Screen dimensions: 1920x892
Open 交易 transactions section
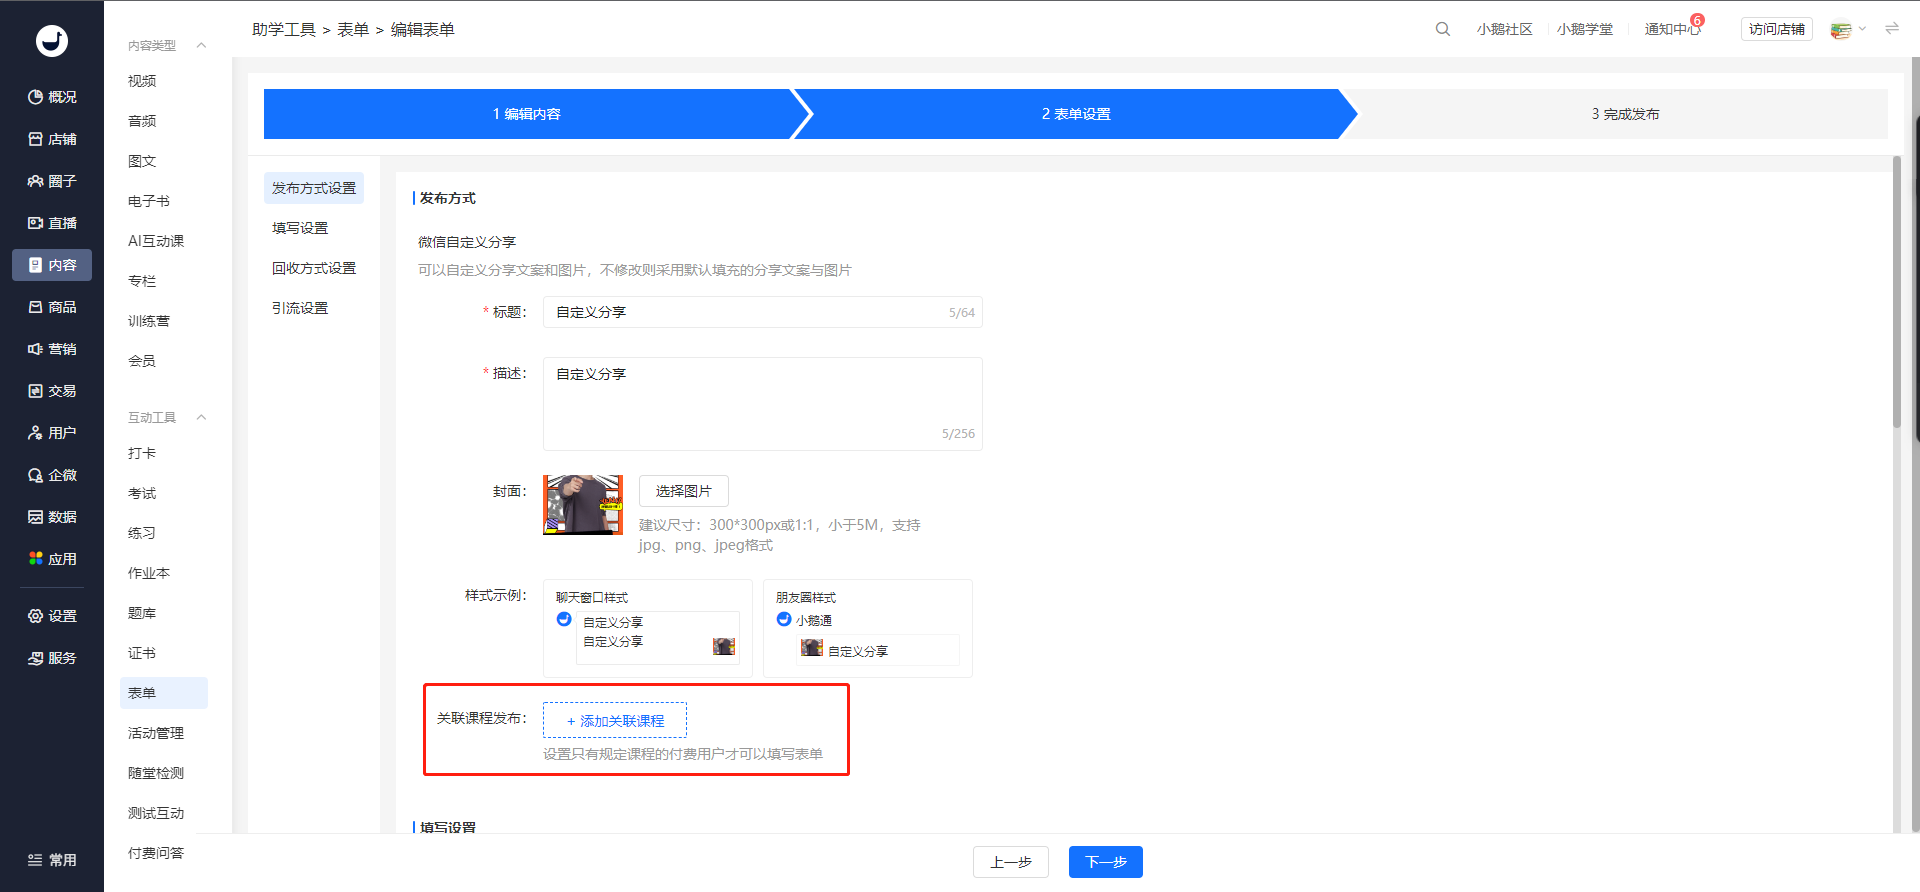pyautogui.click(x=52, y=391)
